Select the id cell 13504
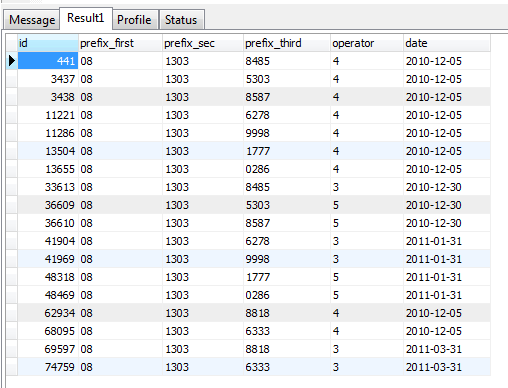Image resolution: width=508 pixels, height=388 pixels. click(48, 151)
